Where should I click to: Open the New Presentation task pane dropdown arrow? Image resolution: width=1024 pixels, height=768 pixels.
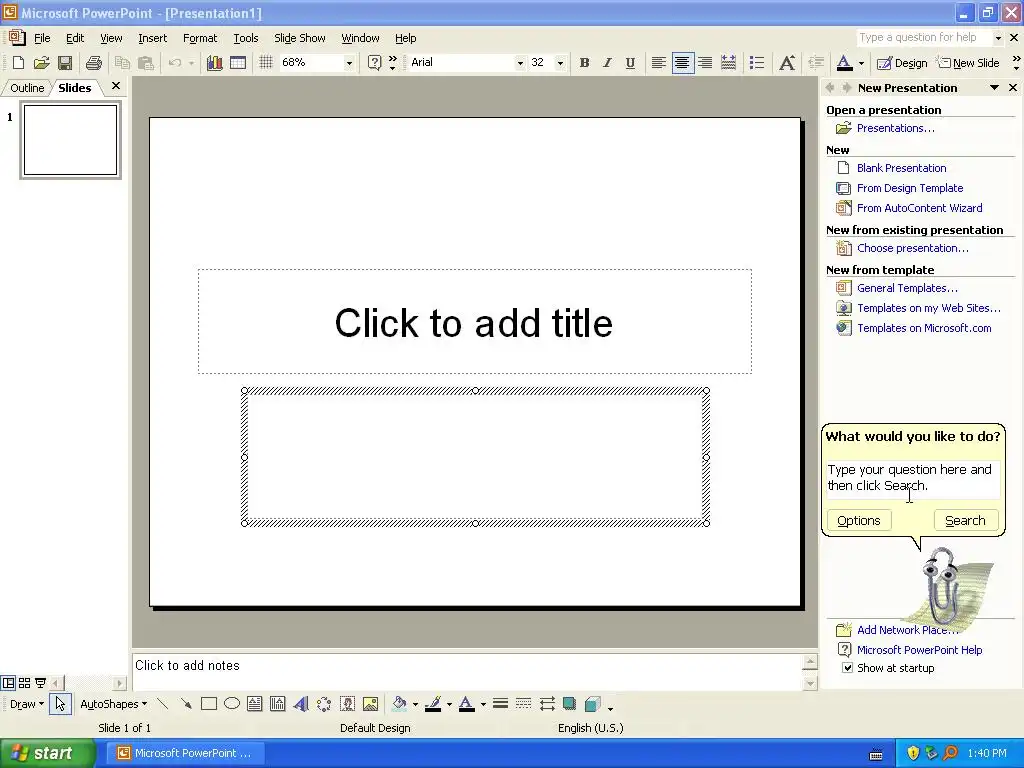click(x=994, y=88)
